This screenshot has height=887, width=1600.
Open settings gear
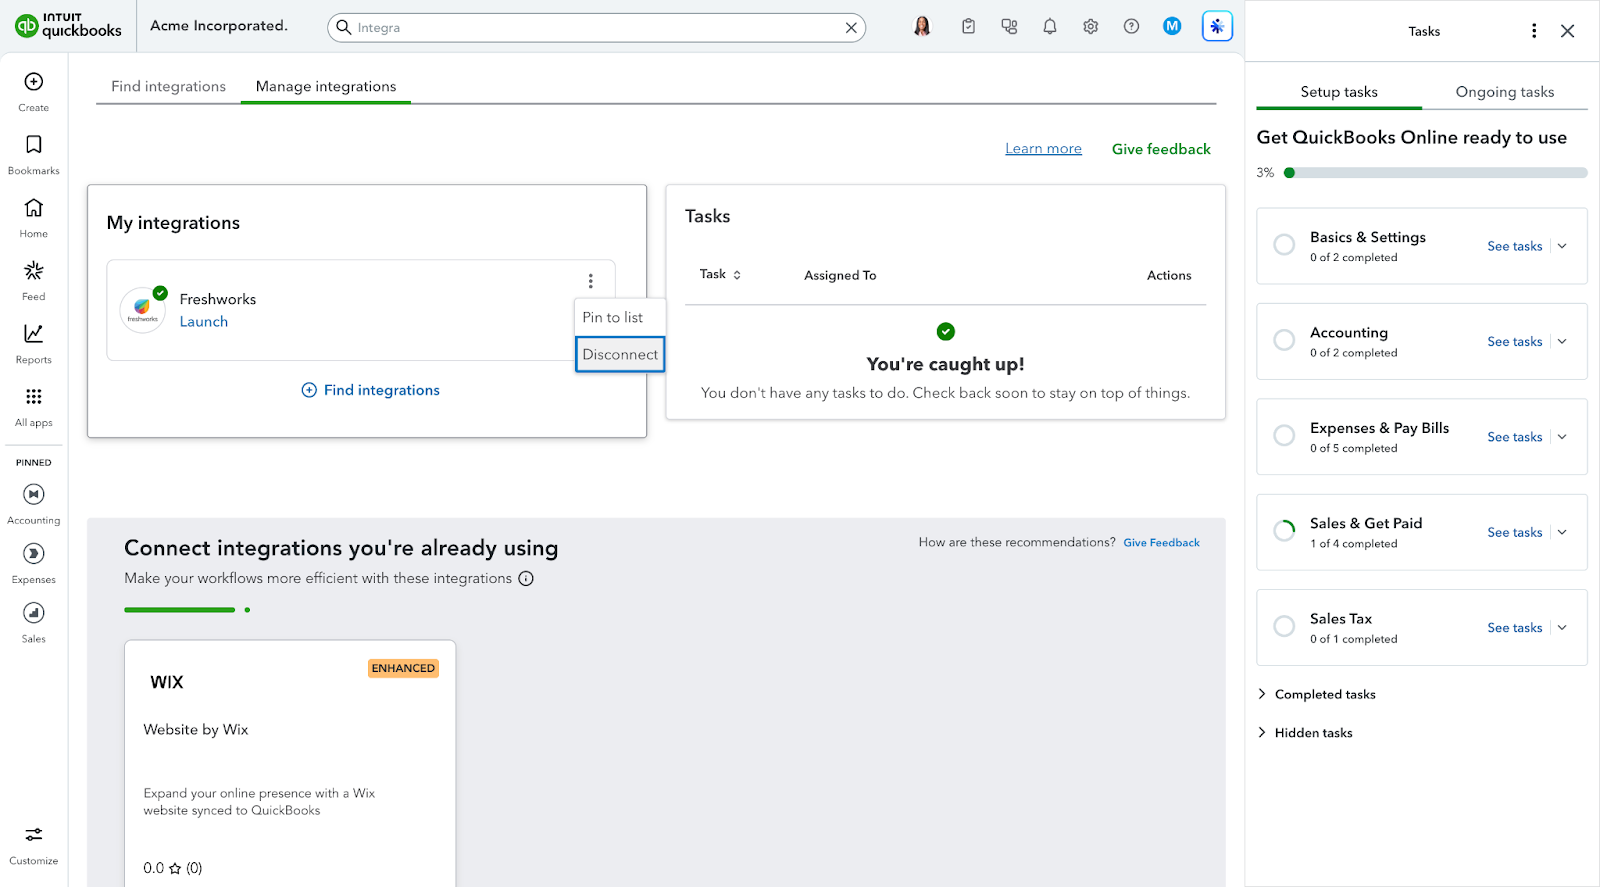1091,27
